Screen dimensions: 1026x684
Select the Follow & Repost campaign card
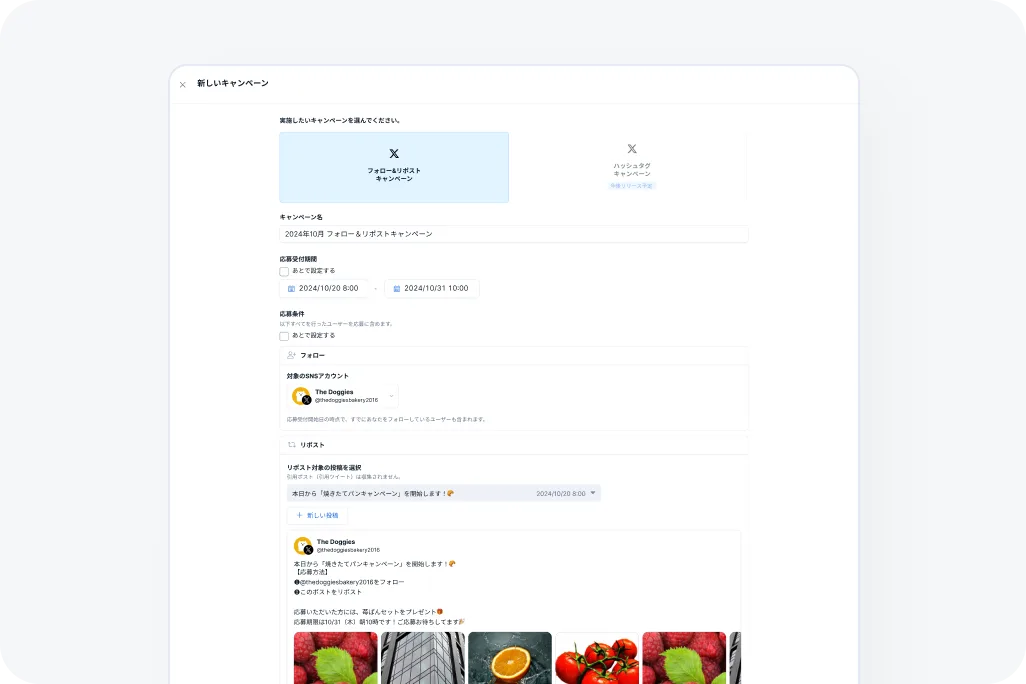394,168
